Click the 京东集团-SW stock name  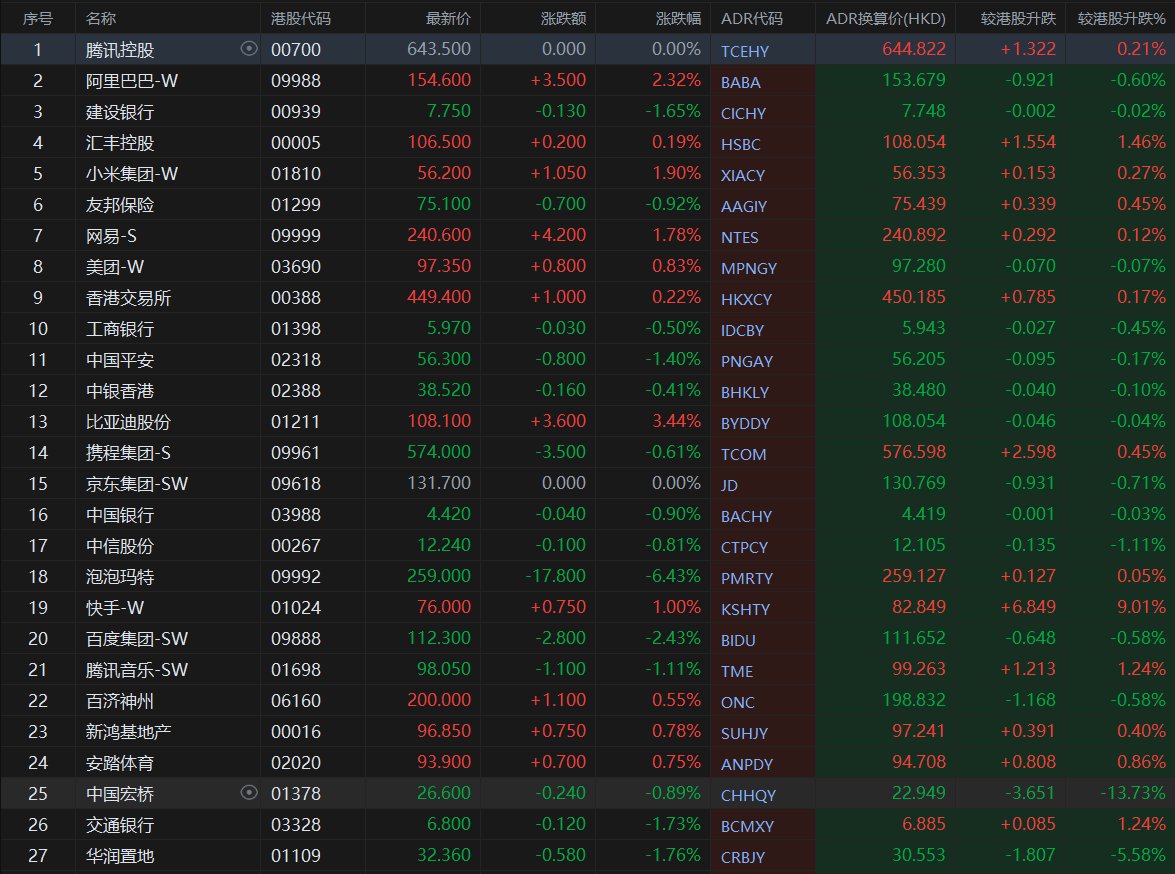click(136, 483)
